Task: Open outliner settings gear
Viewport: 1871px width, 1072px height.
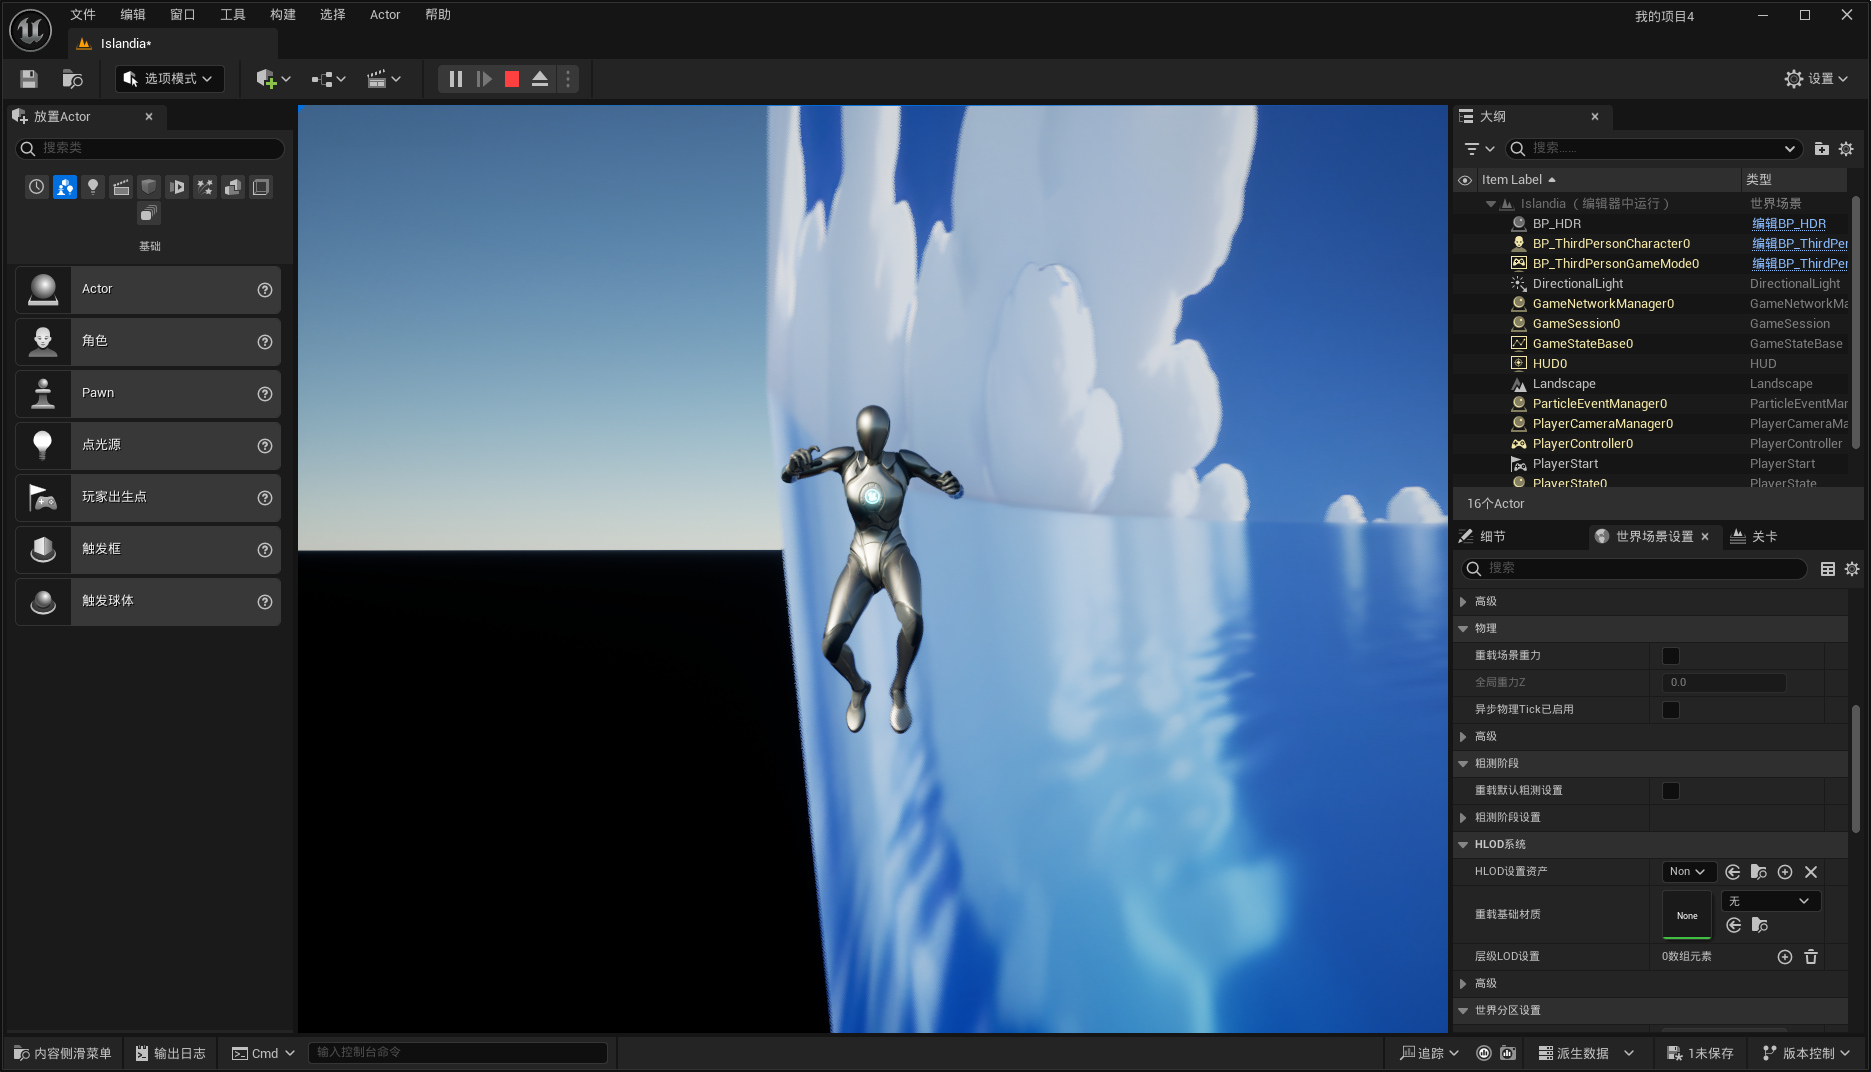Action: click(x=1846, y=149)
